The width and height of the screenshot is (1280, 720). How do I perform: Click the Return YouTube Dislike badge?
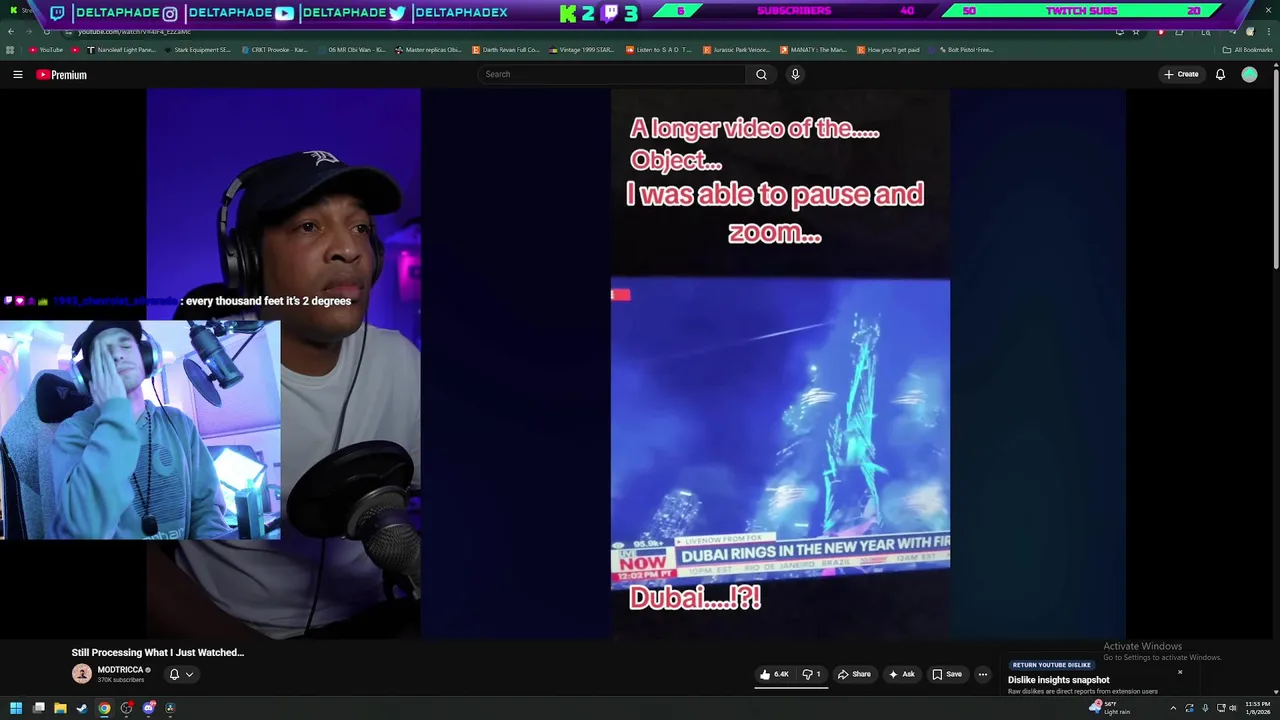click(1051, 665)
